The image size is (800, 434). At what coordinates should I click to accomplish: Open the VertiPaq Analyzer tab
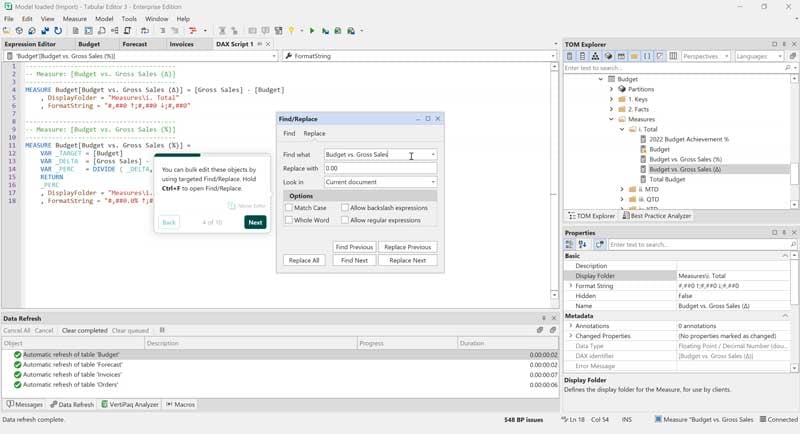pos(130,404)
